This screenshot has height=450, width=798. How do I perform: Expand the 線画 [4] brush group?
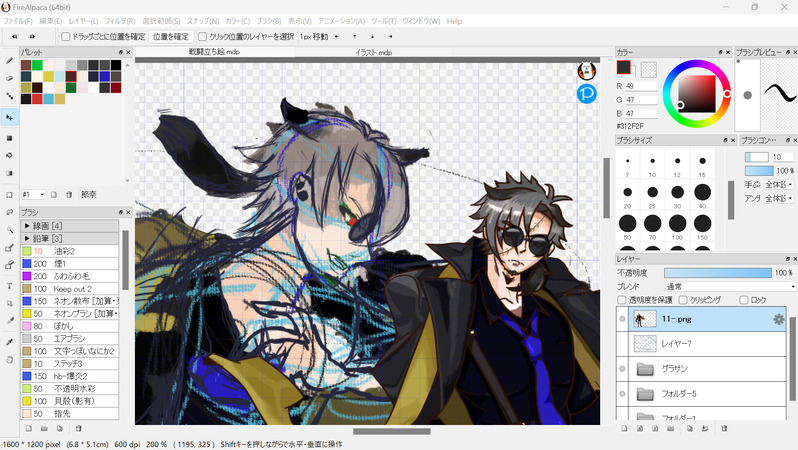27,226
